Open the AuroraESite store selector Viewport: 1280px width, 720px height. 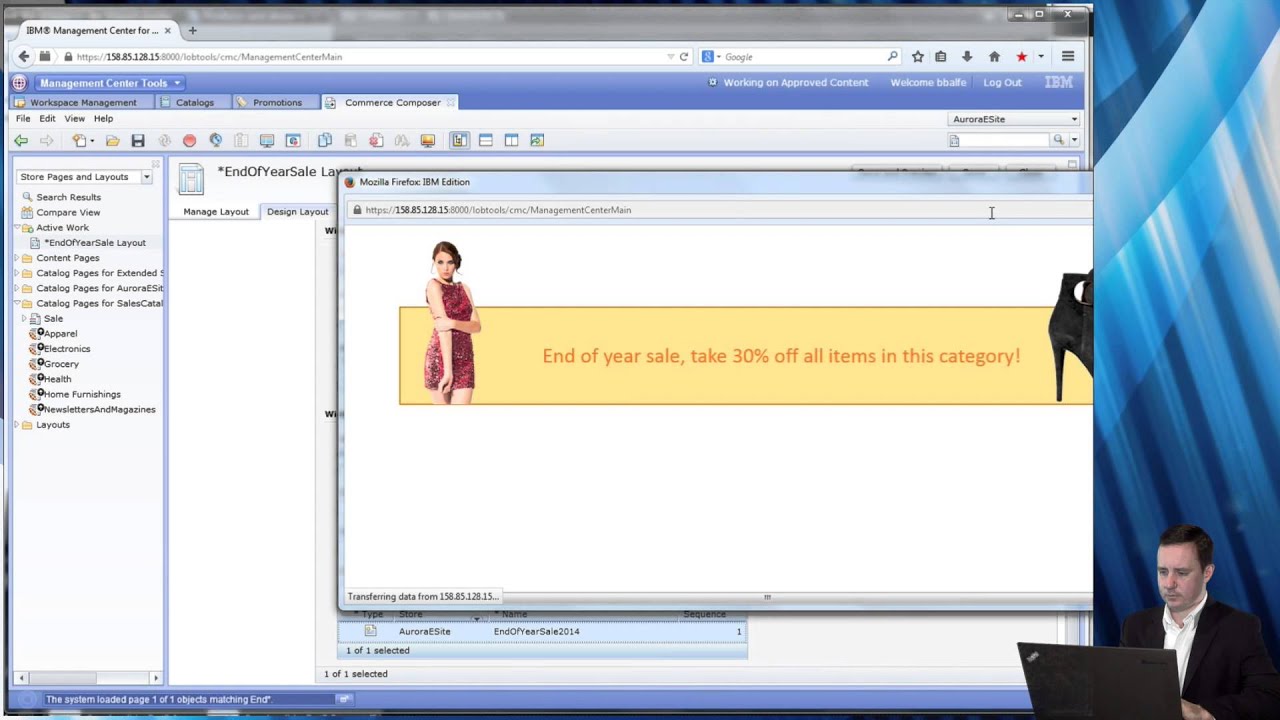click(1014, 119)
